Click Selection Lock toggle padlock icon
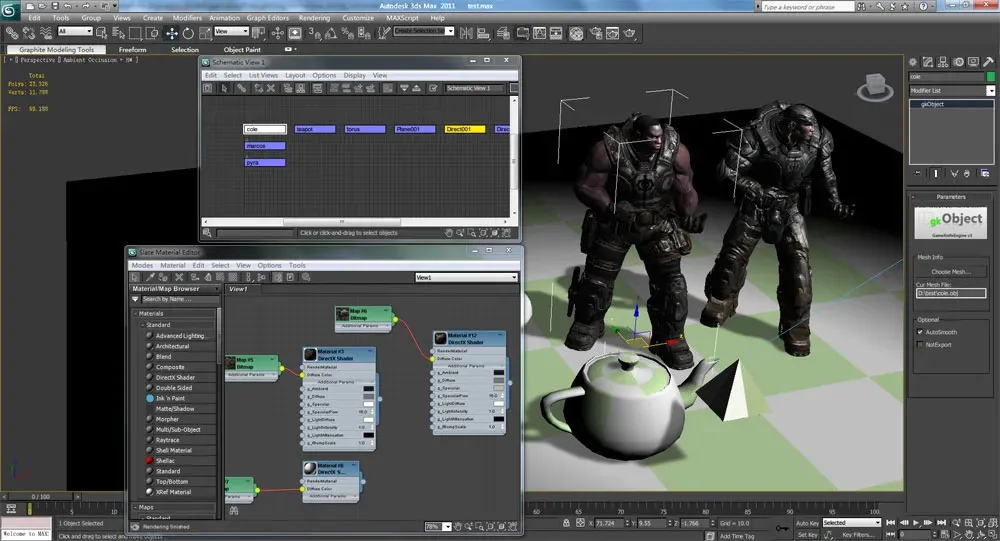This screenshot has width=1000, height=541. coord(566,522)
